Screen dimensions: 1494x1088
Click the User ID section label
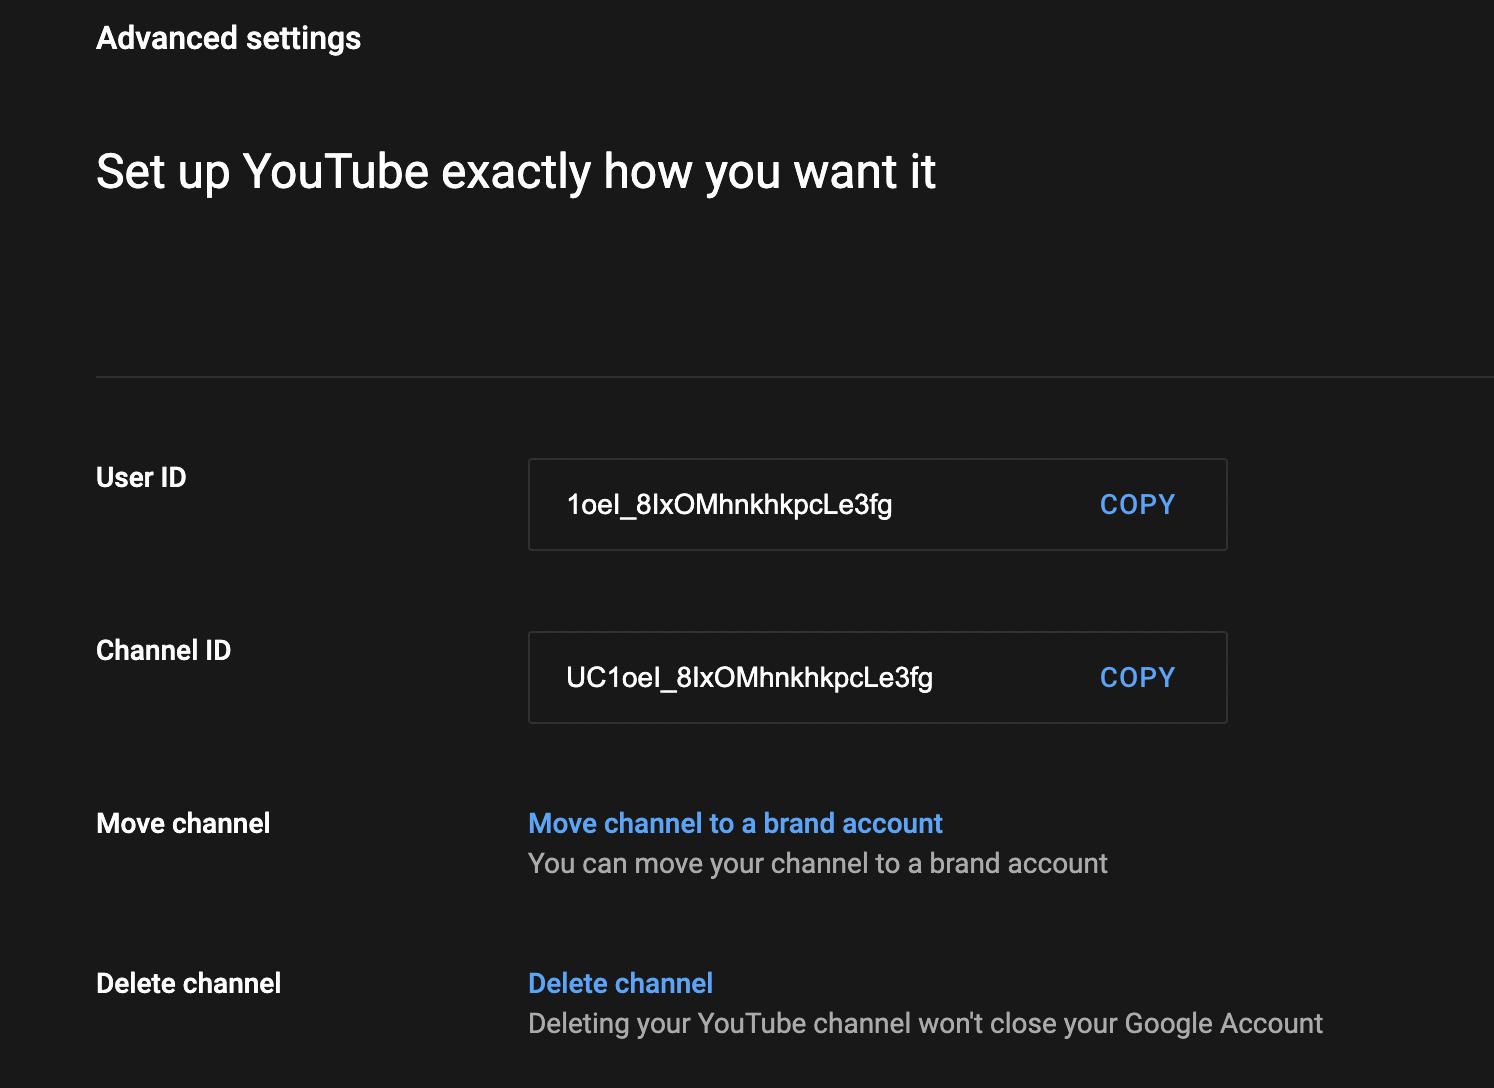[x=140, y=477]
